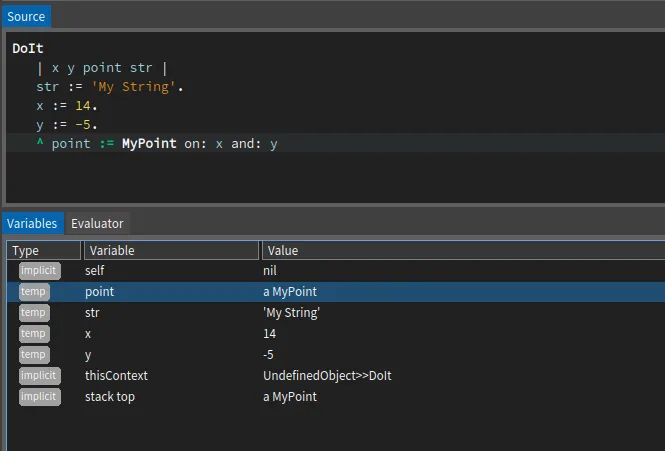Click the Variable column header
This screenshot has width=665, height=451.
point(170,250)
